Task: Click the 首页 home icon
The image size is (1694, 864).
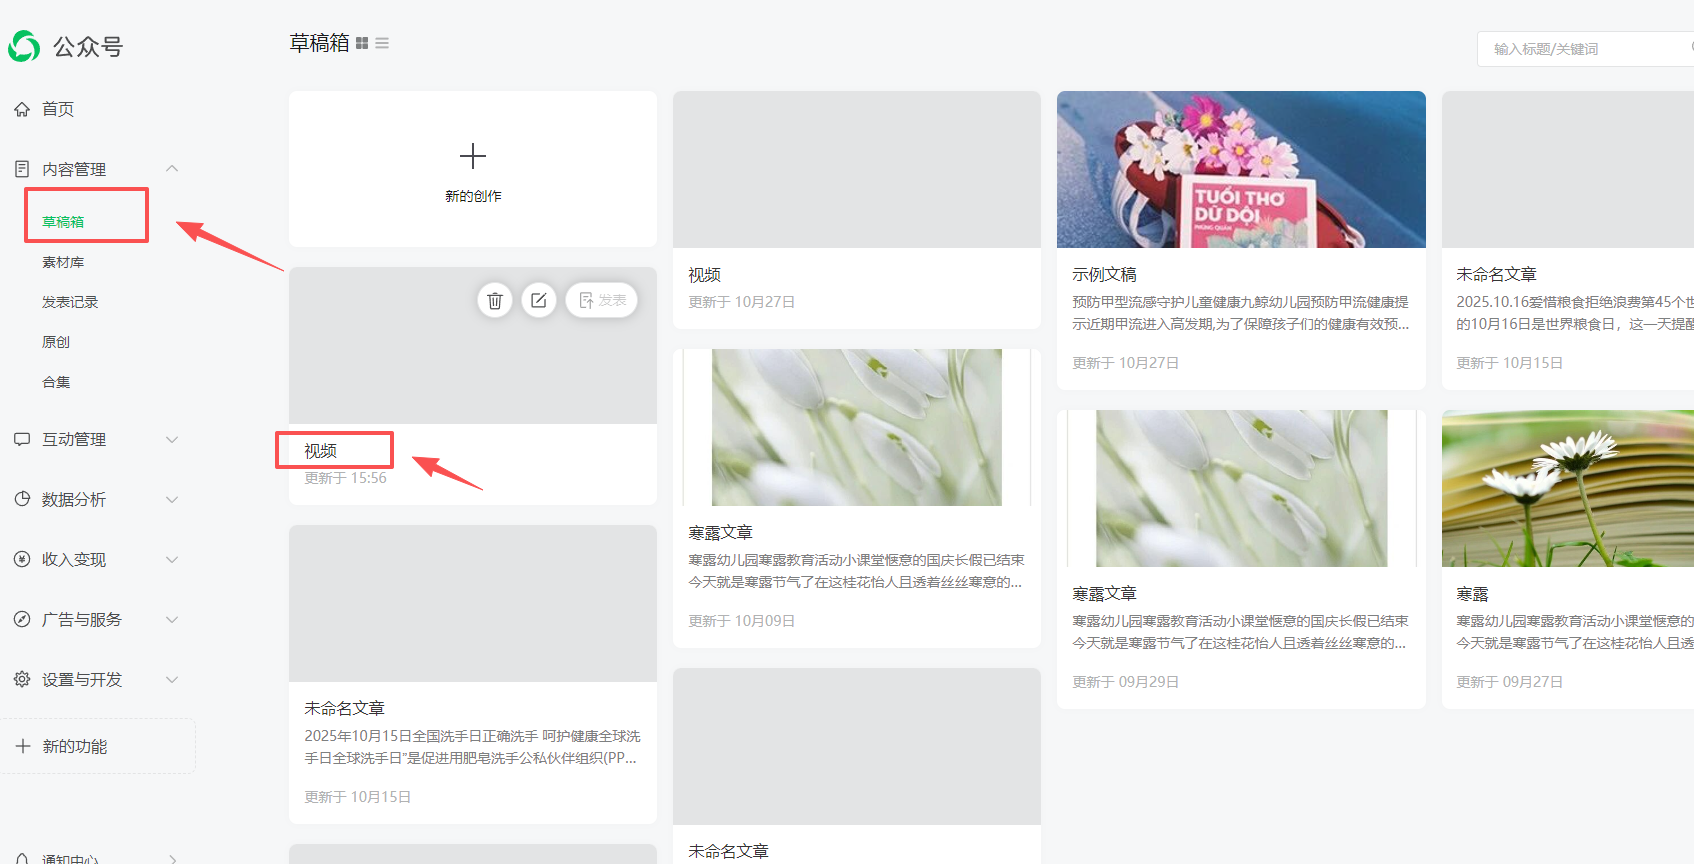Action: click(22, 109)
